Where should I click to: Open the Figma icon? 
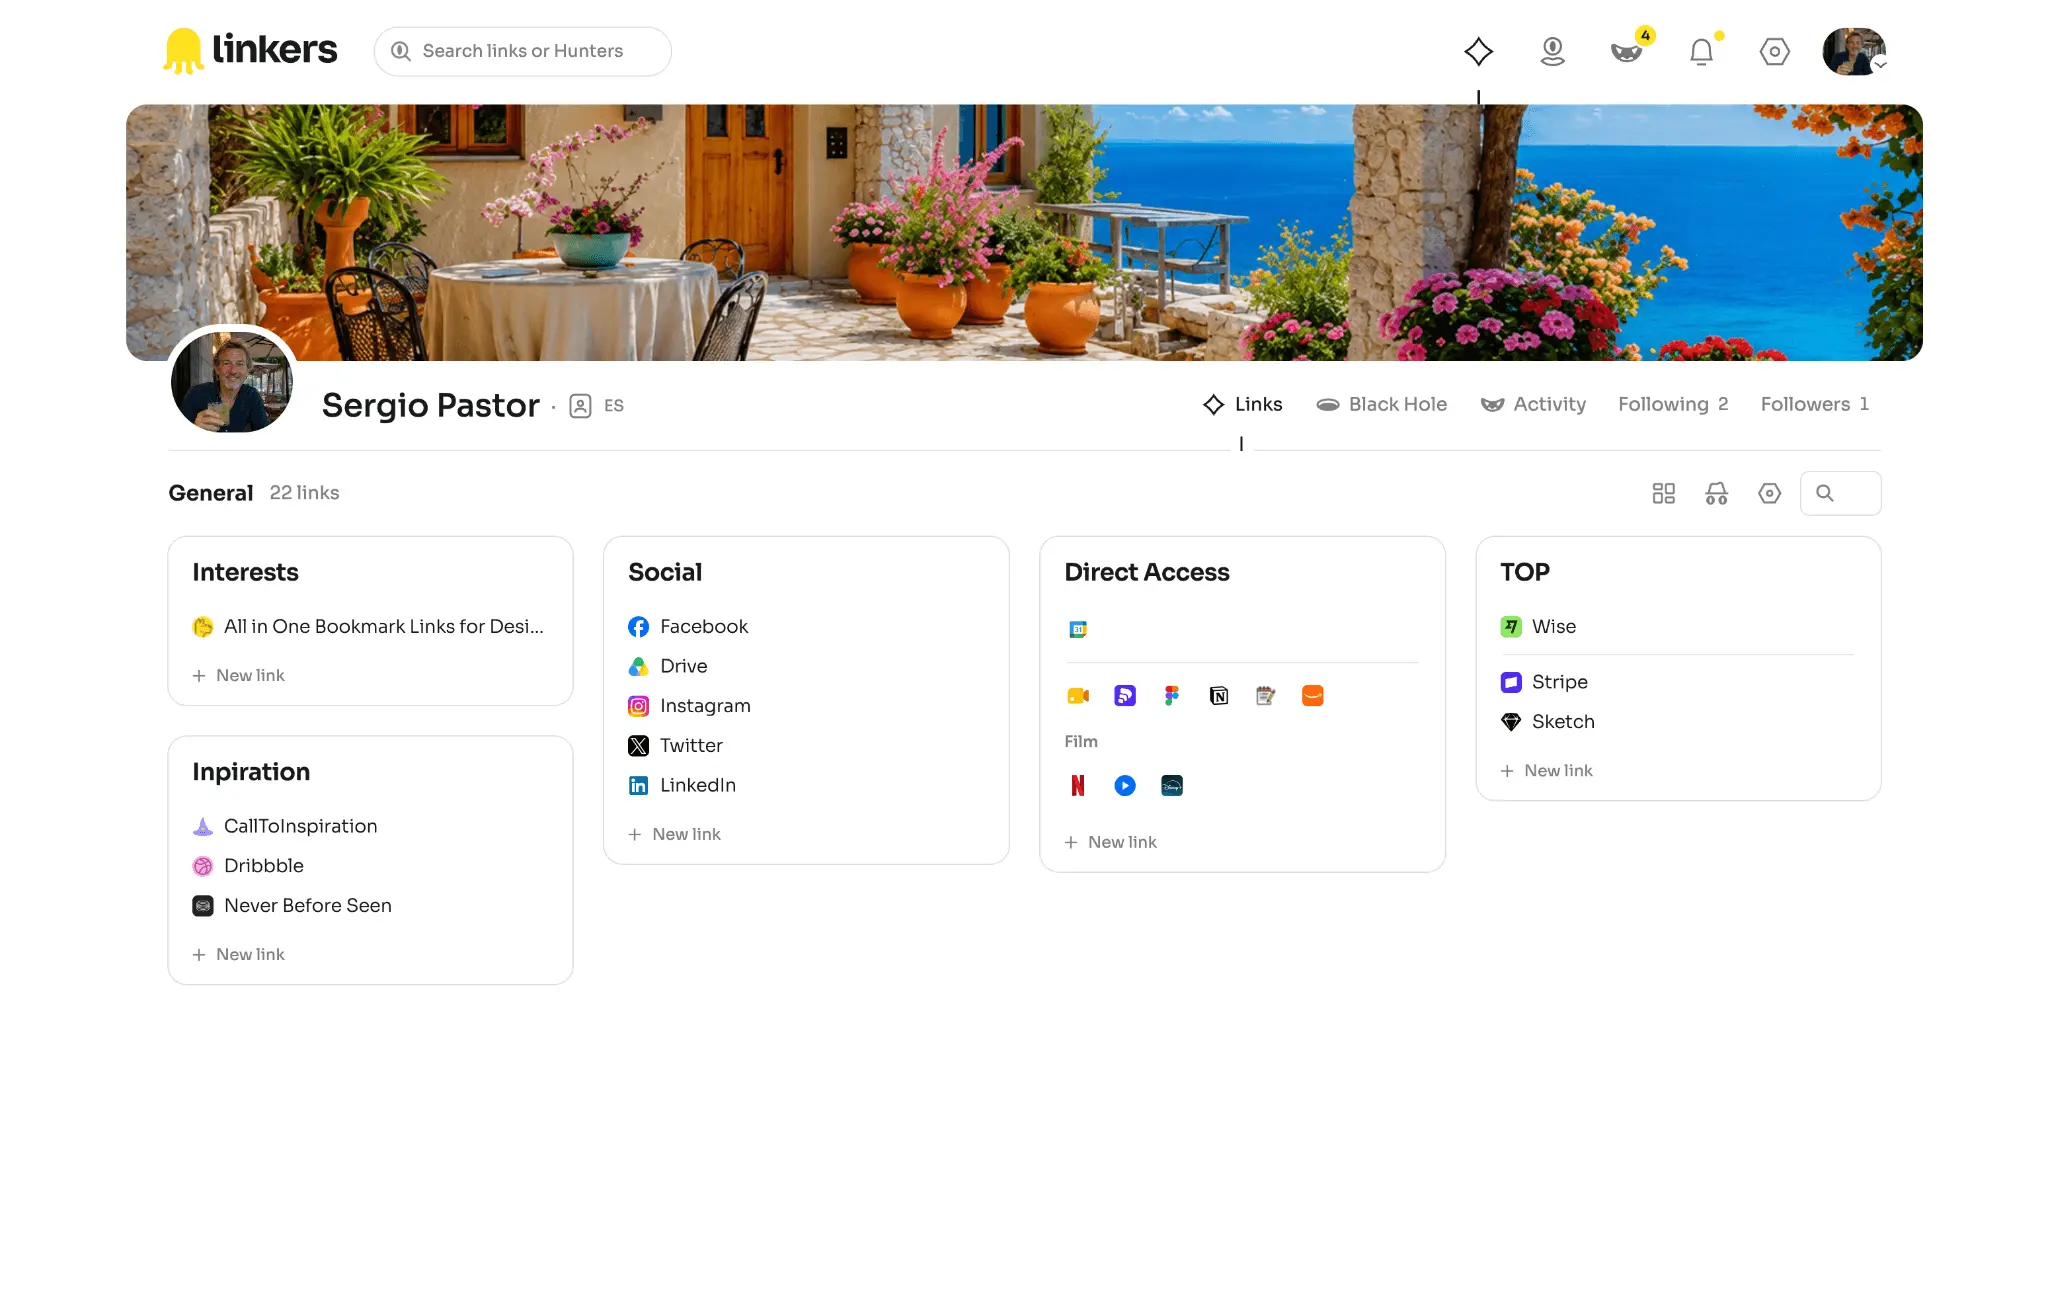1172,695
